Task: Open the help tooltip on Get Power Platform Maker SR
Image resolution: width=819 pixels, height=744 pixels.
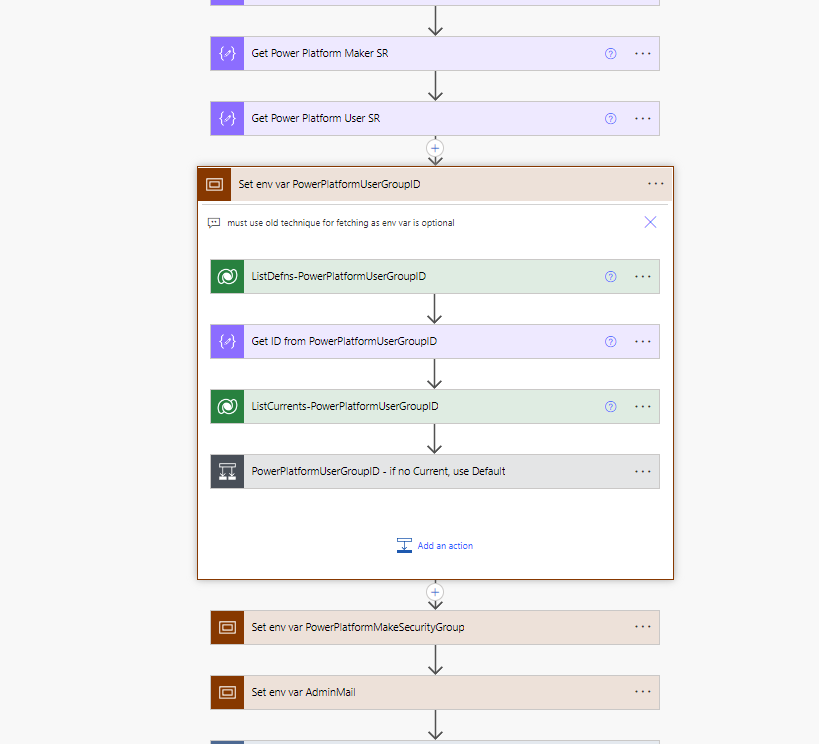Action: pos(610,53)
